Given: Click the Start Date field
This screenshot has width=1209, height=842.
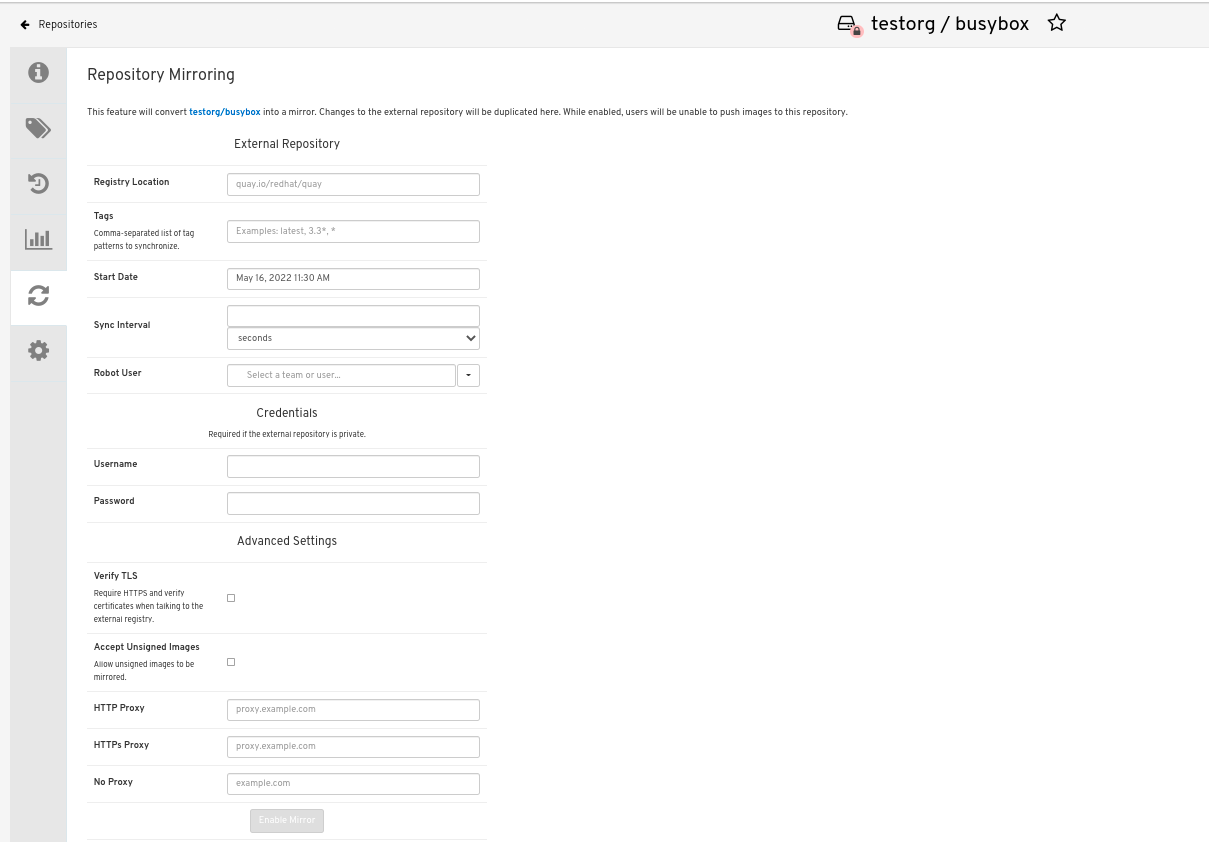Looking at the screenshot, I should tap(353, 278).
